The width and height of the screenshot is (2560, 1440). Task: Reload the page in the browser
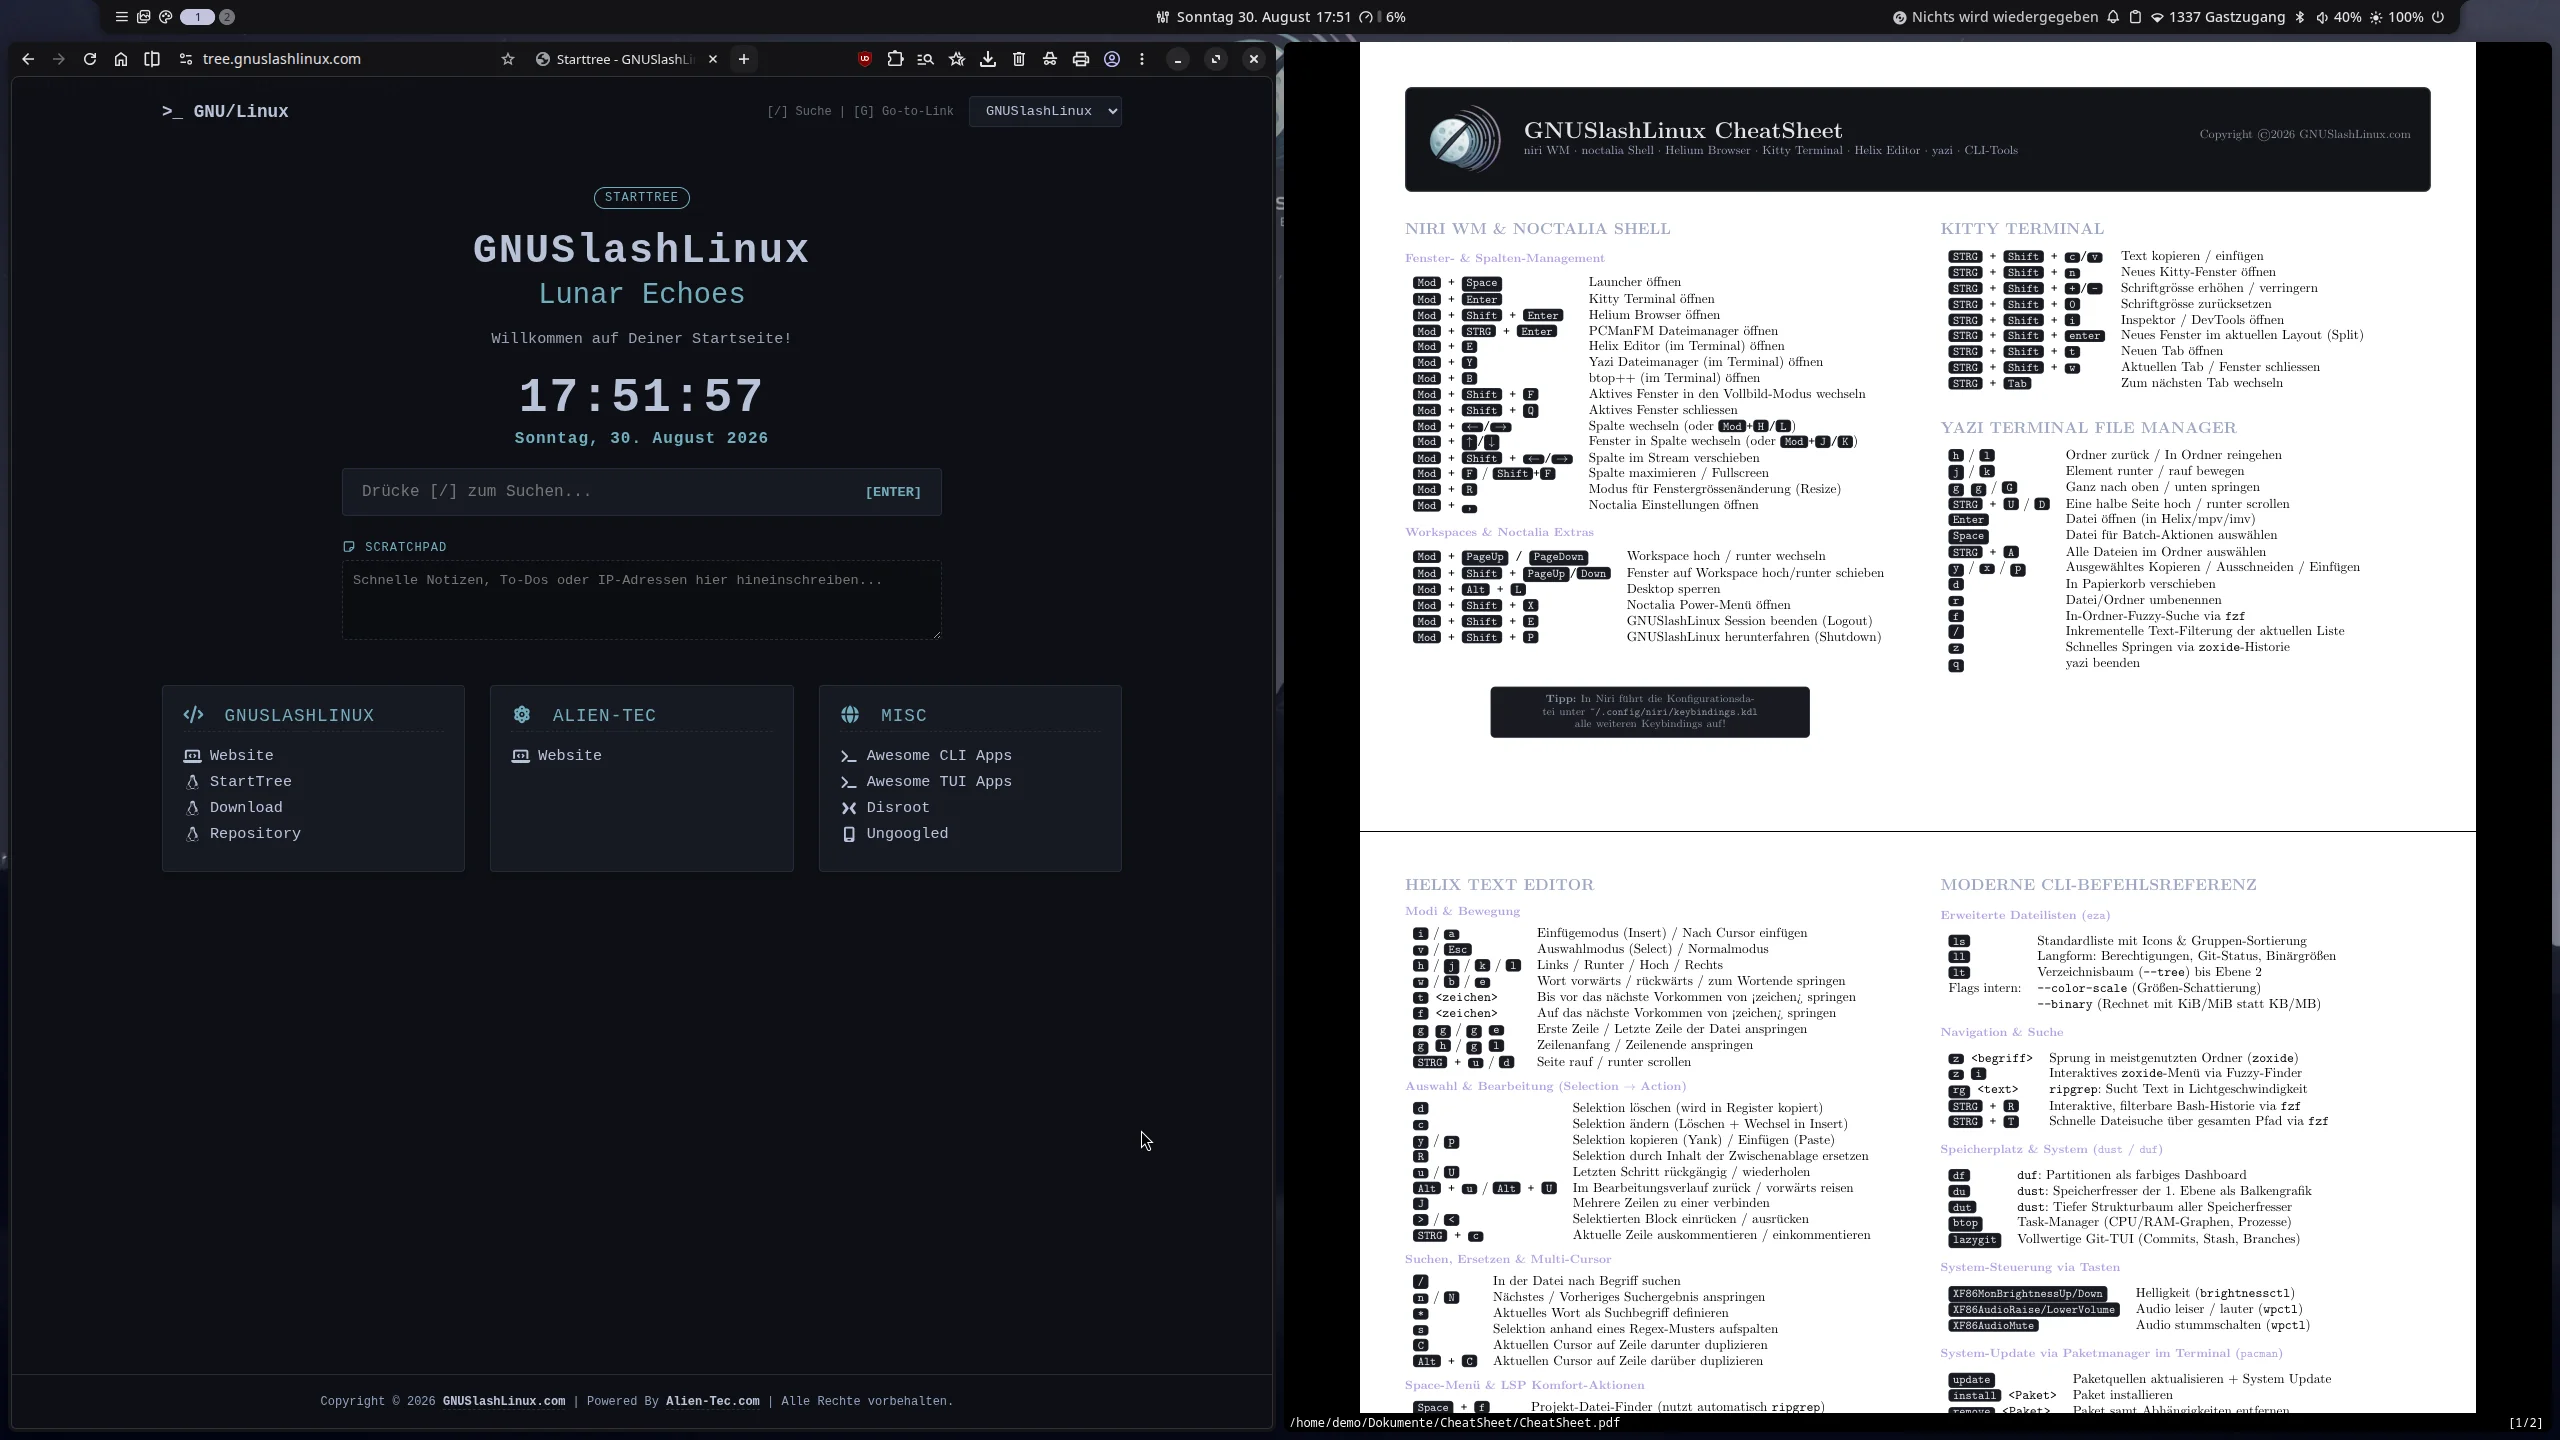[x=90, y=59]
